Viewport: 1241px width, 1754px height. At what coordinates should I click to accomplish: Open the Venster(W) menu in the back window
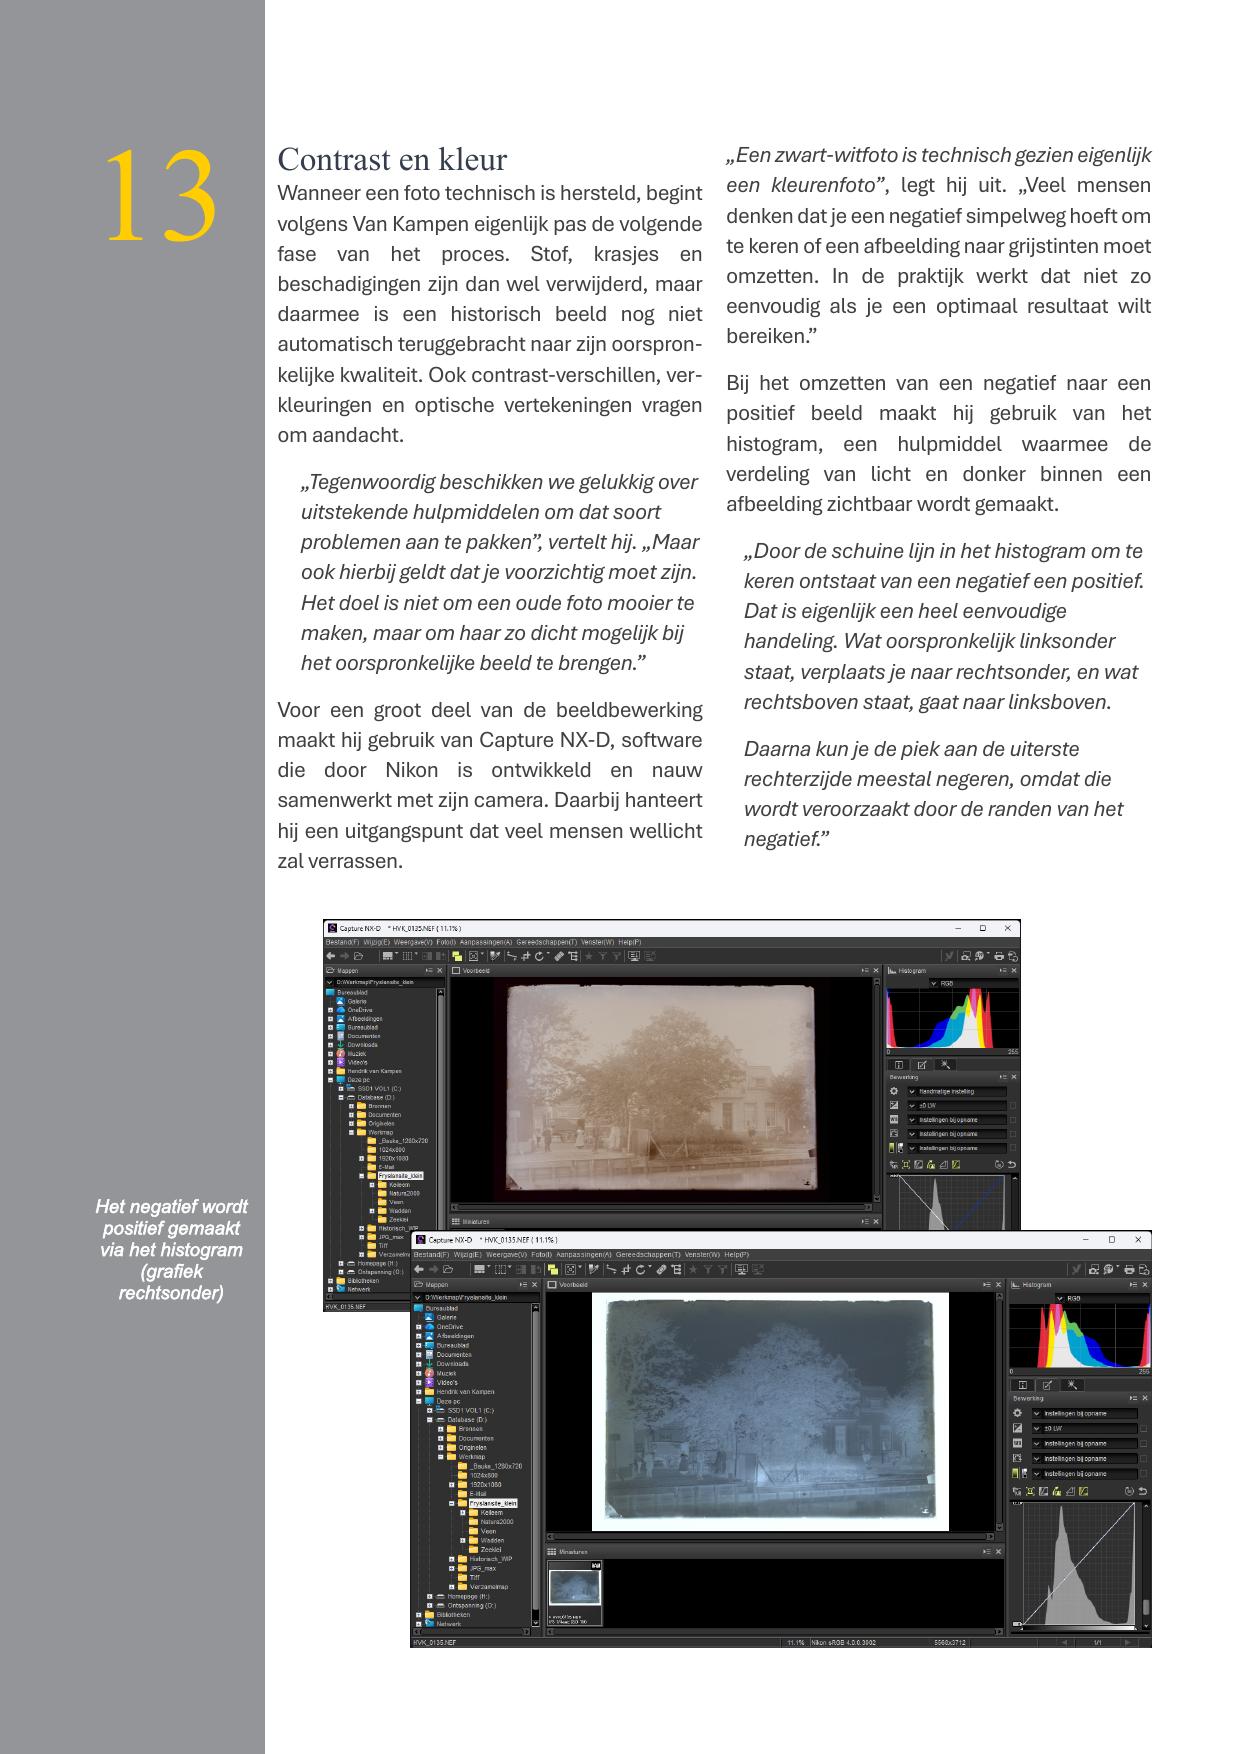[x=598, y=942]
